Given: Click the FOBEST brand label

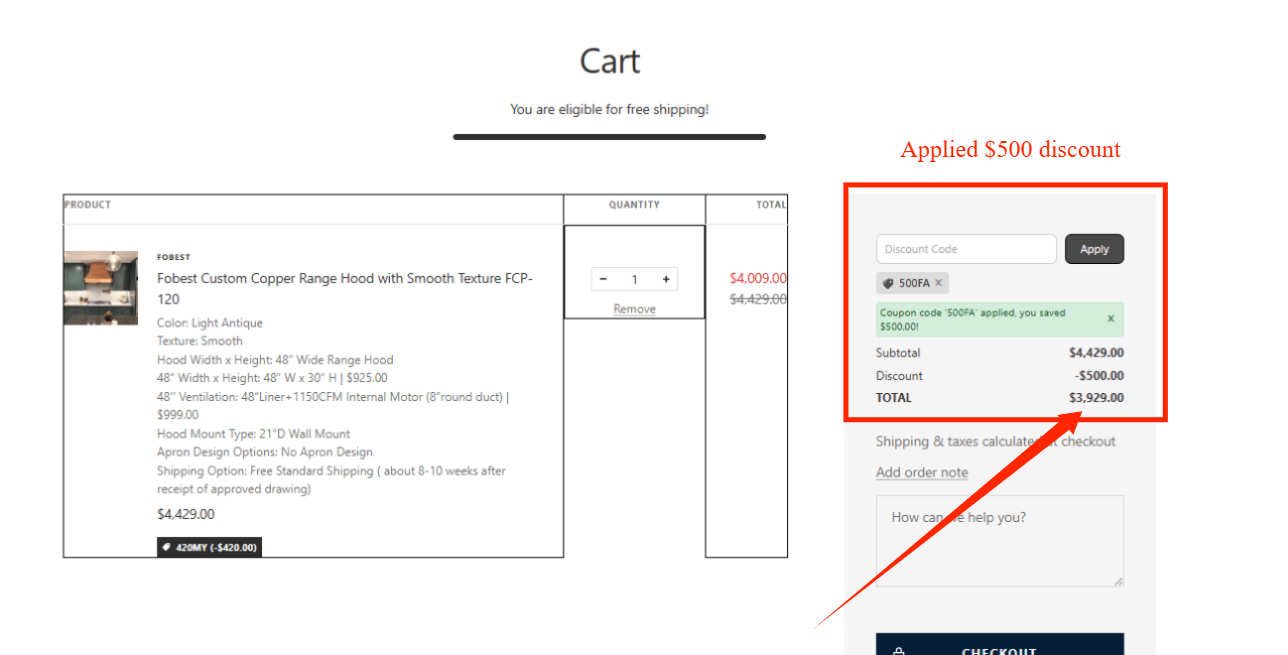Looking at the screenshot, I should (x=173, y=257).
